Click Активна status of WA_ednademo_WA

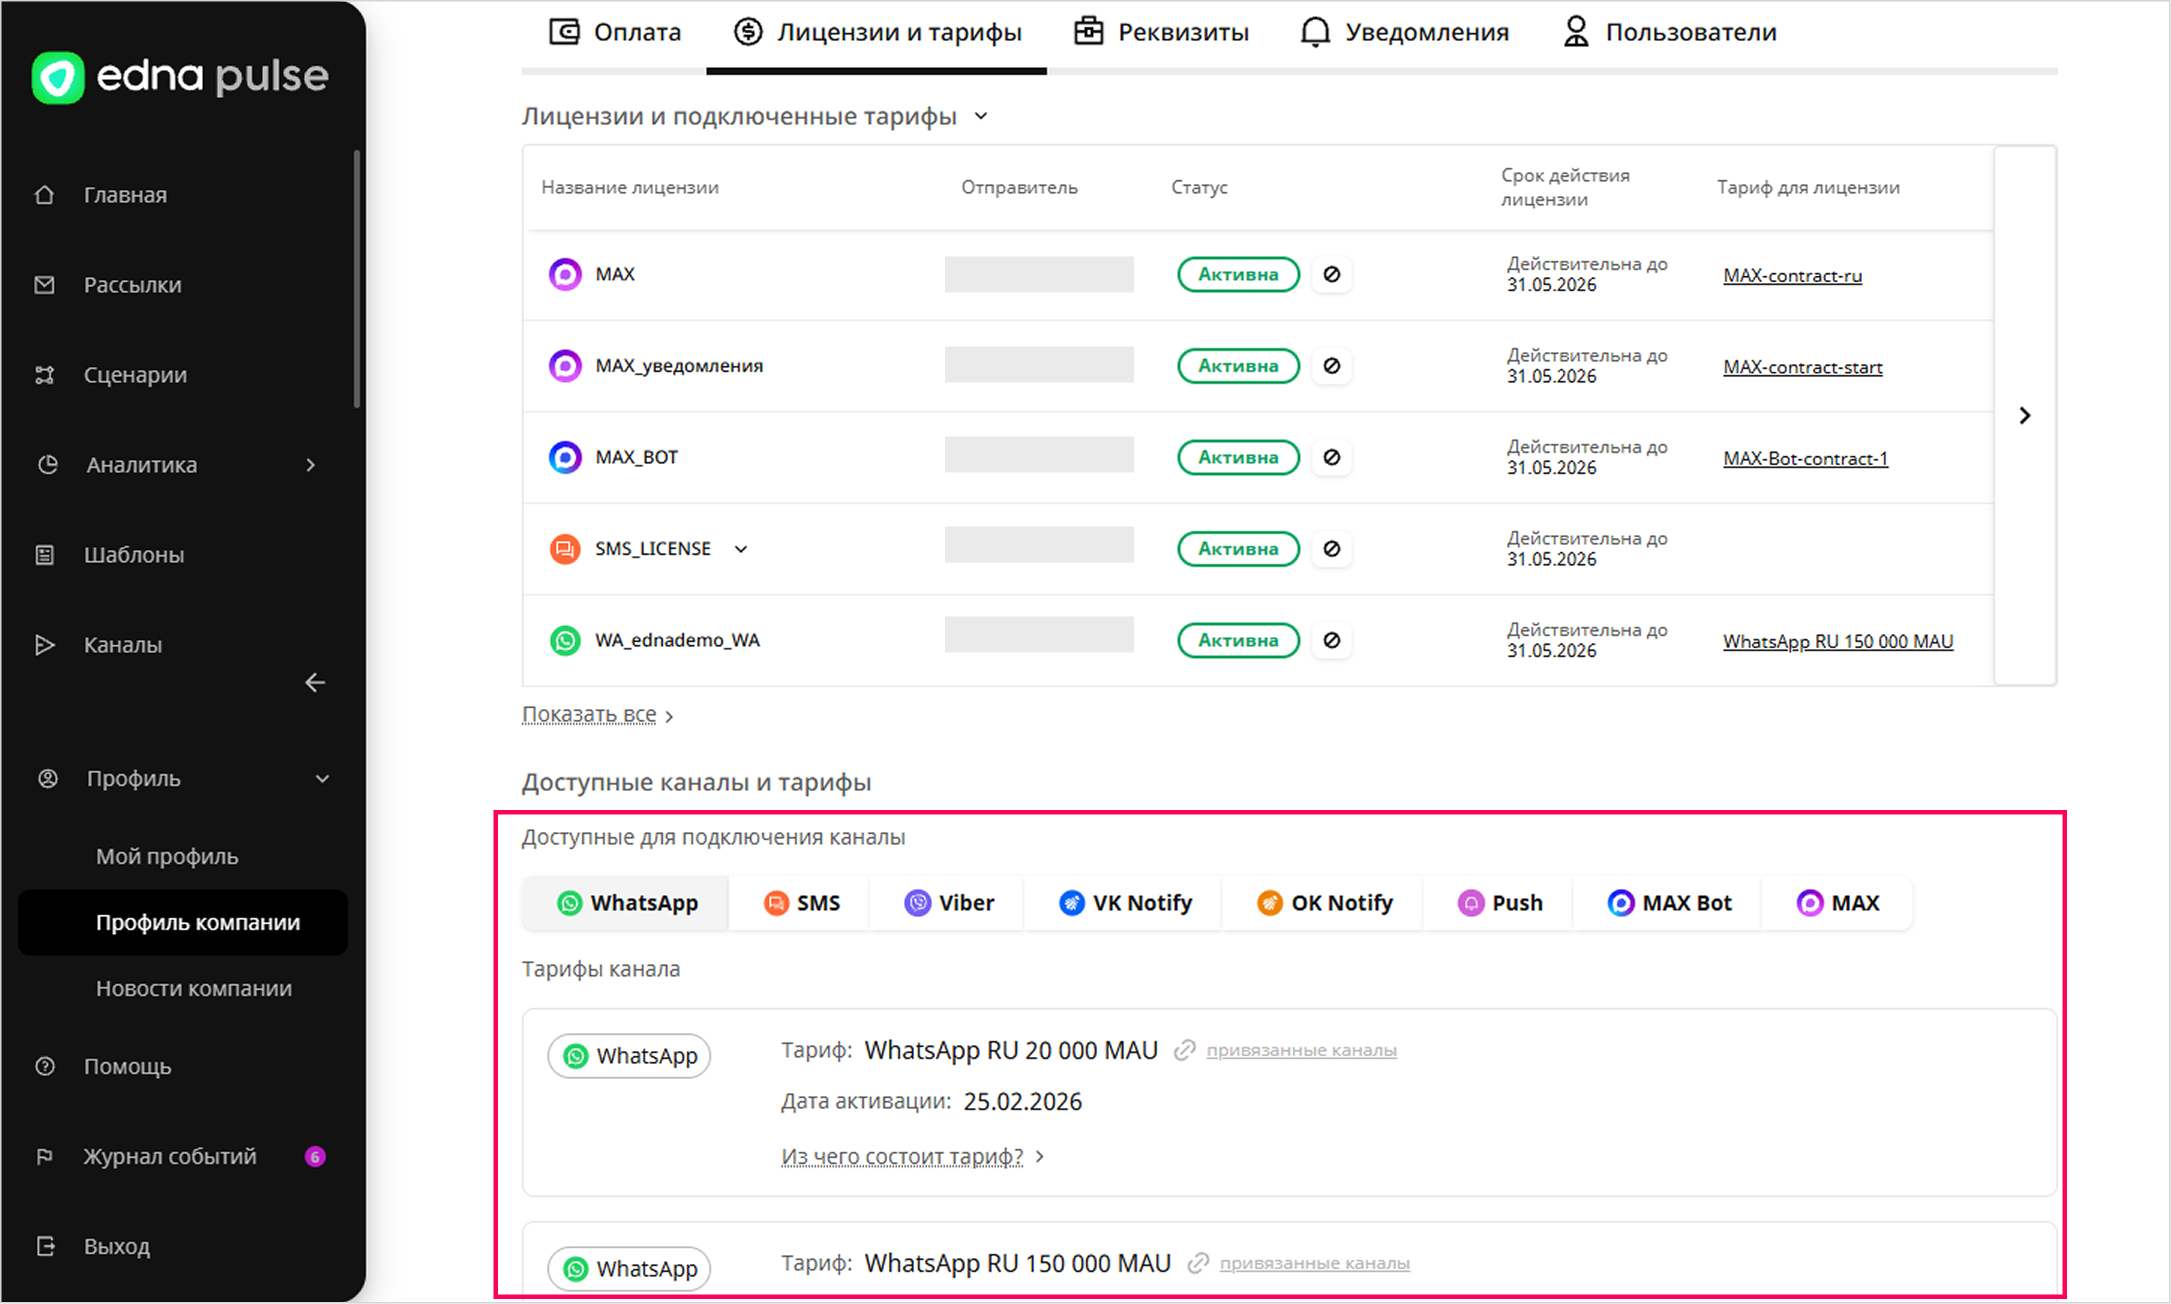coord(1238,640)
